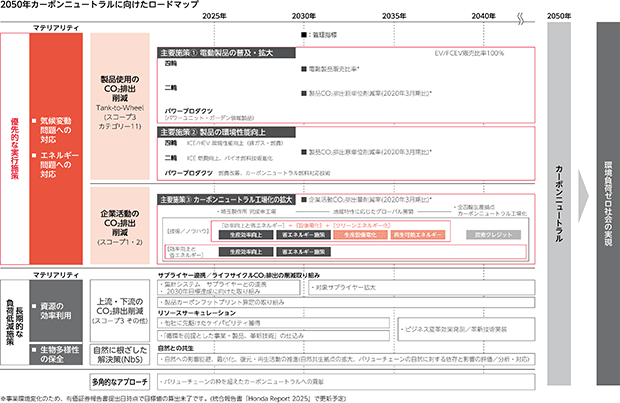Viewport: 620px width, 403px height.
Task: Click 'パワープロダクツ' label under 主要施策②
Action: (x=189, y=173)
